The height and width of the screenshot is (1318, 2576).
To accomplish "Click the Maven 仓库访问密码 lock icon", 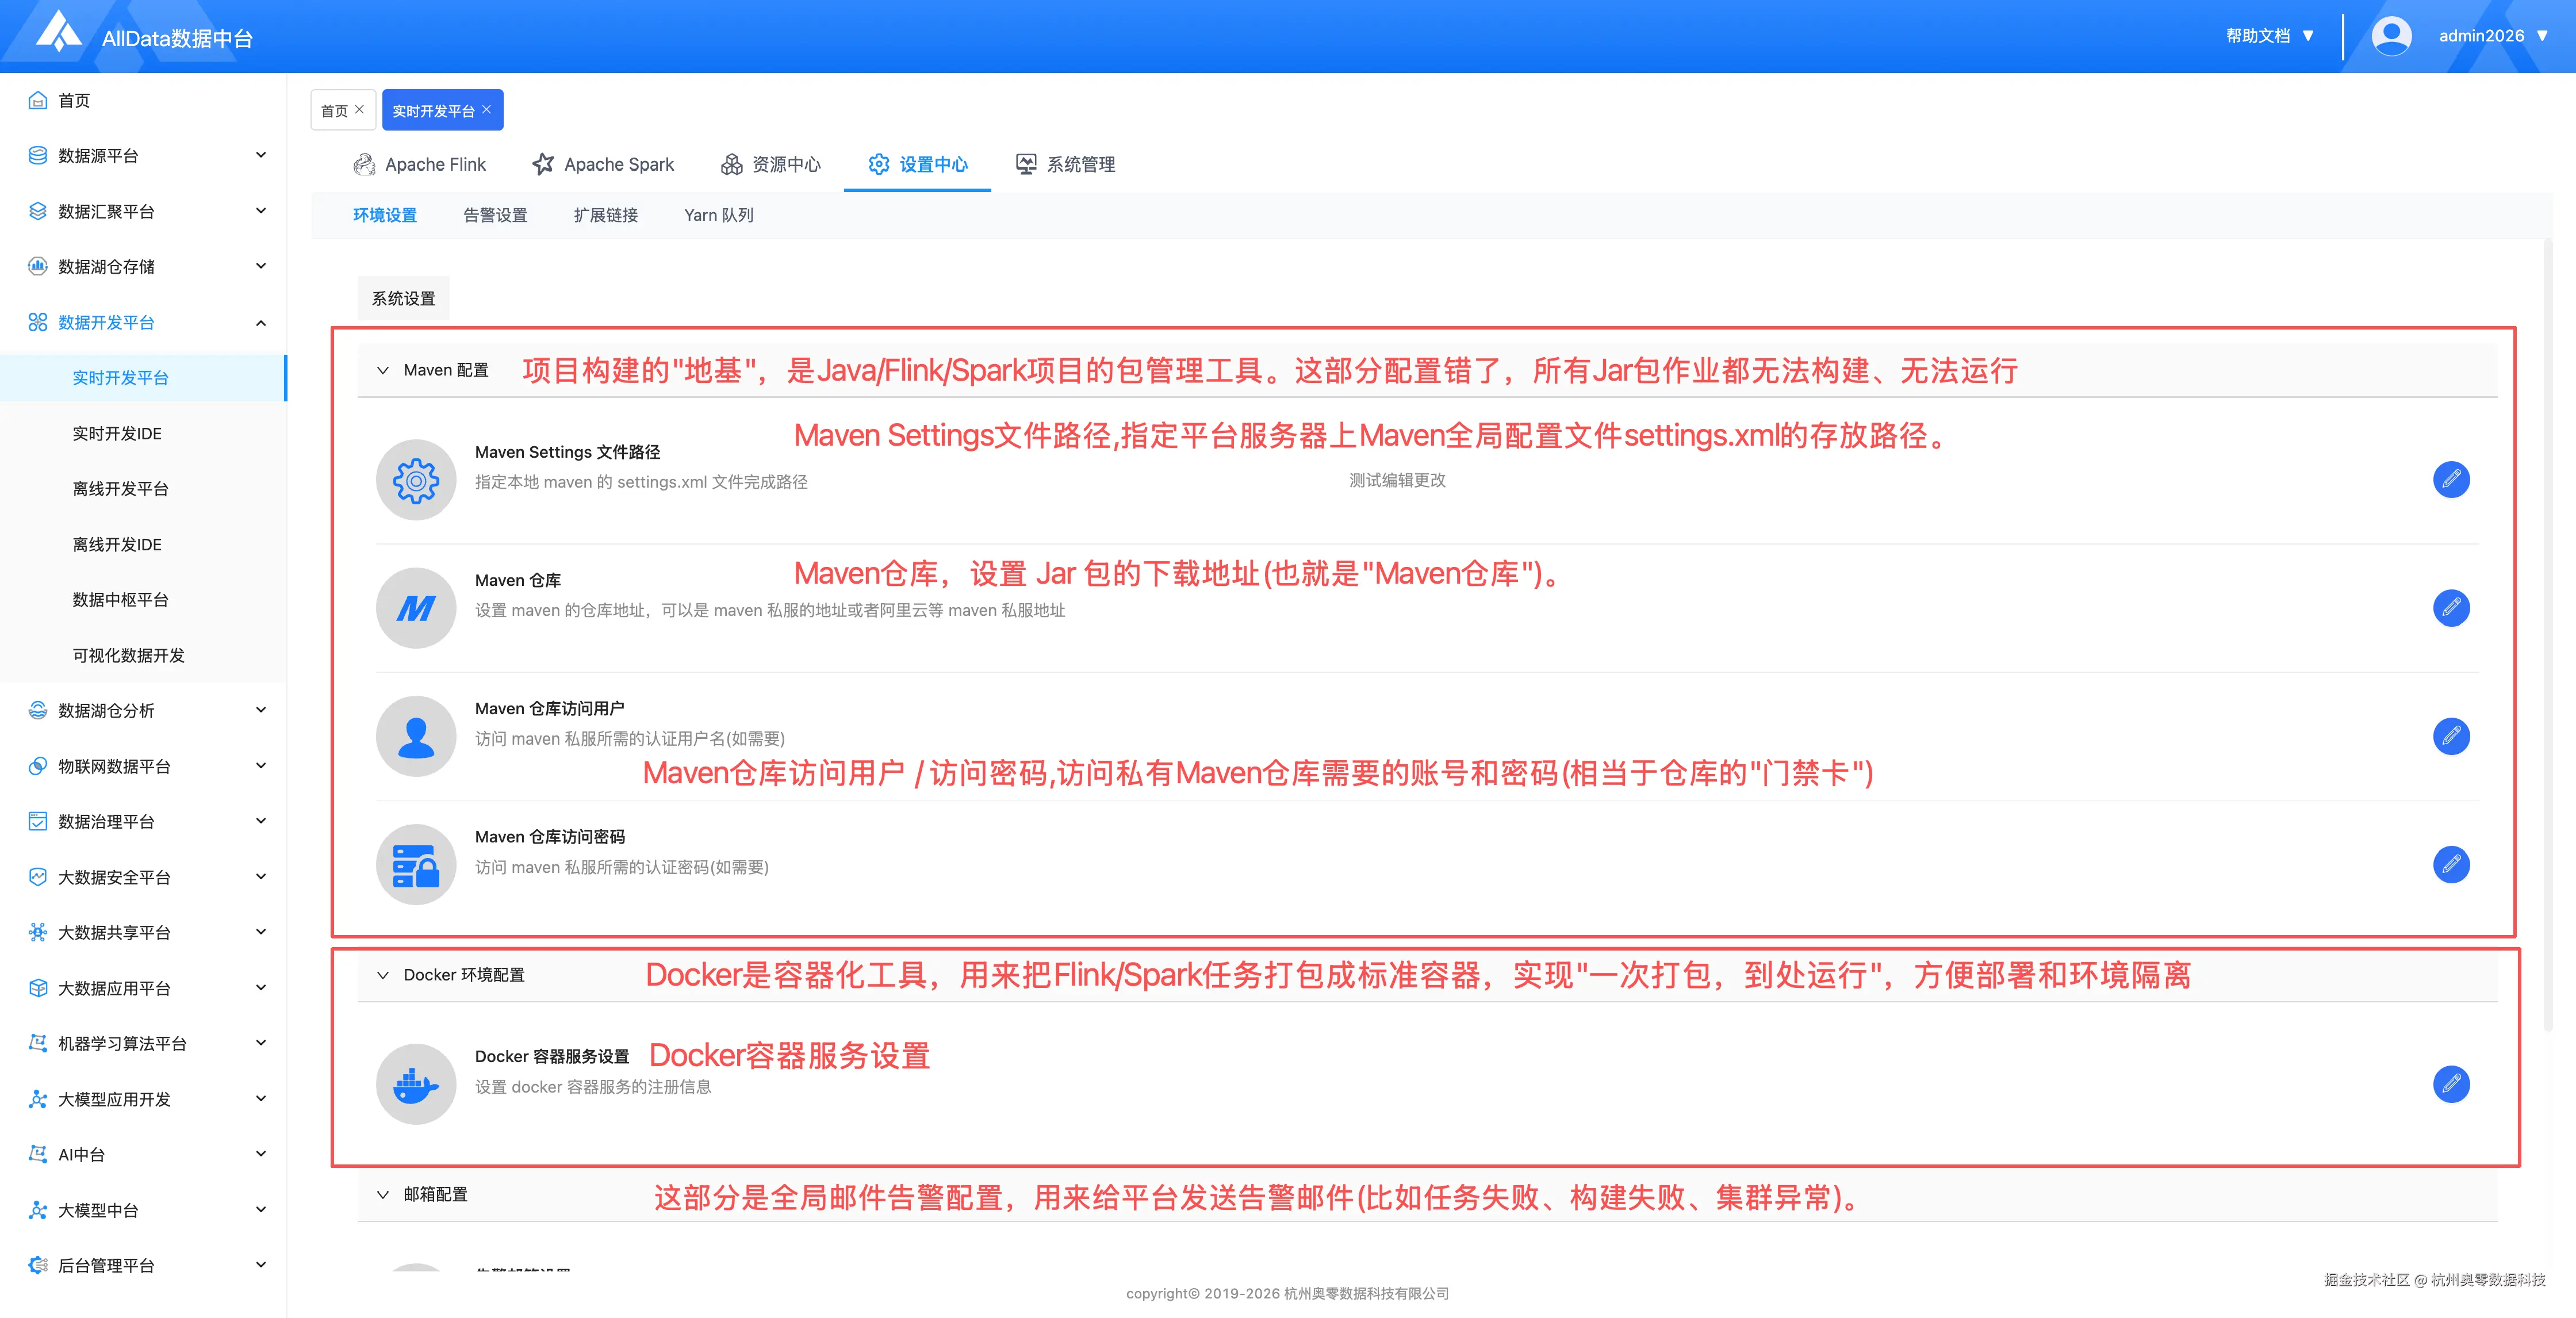I will (x=416, y=864).
